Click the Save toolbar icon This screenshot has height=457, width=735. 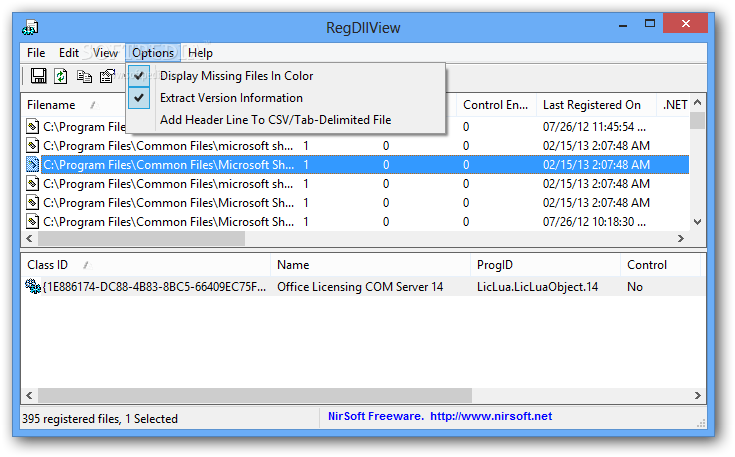pos(38,76)
